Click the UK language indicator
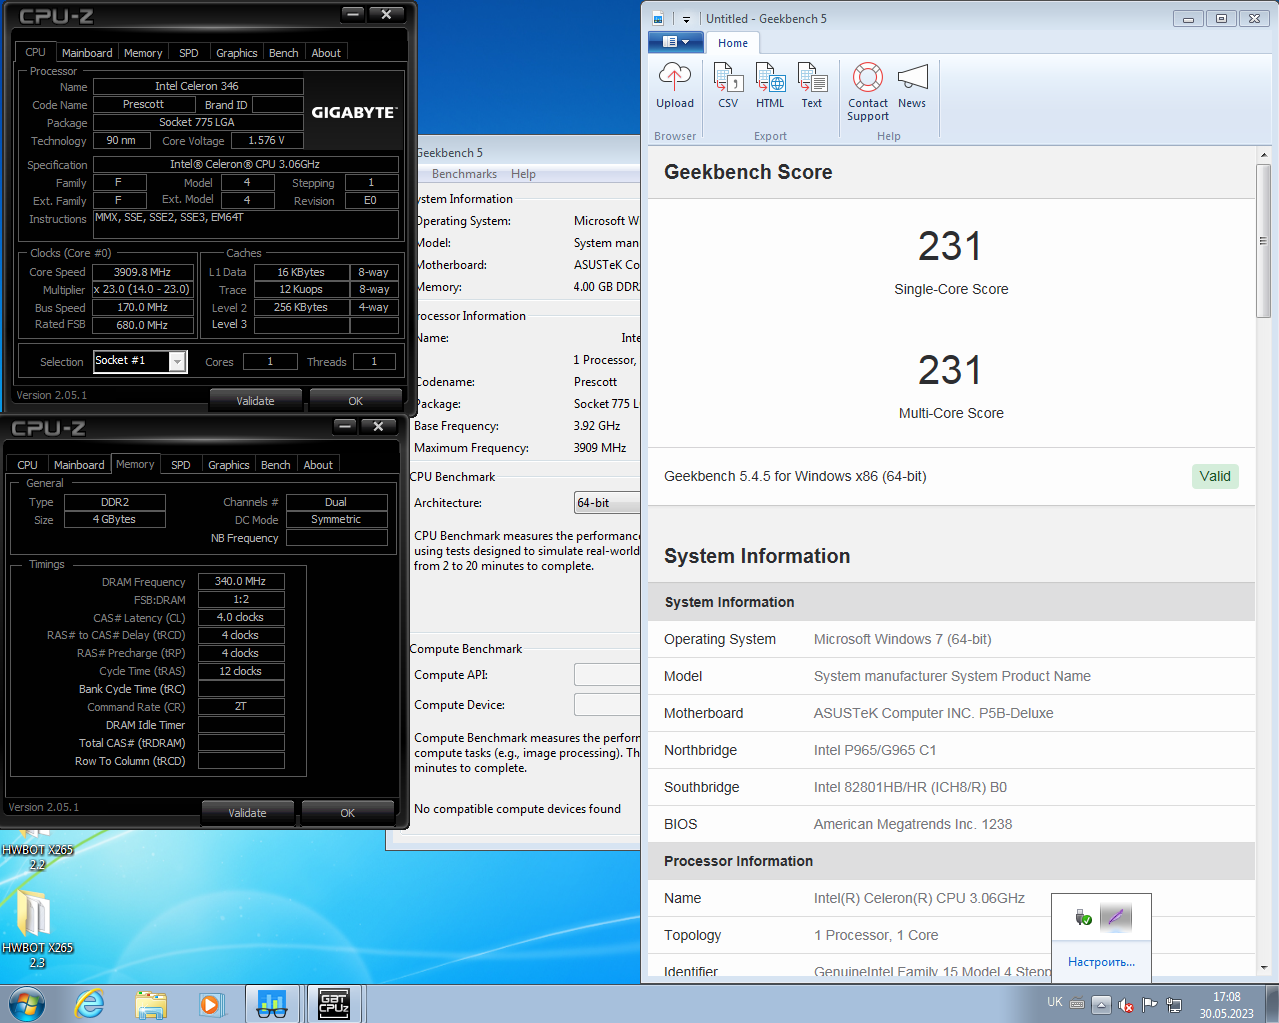Viewport: 1279px width, 1023px height. [x=1055, y=1002]
